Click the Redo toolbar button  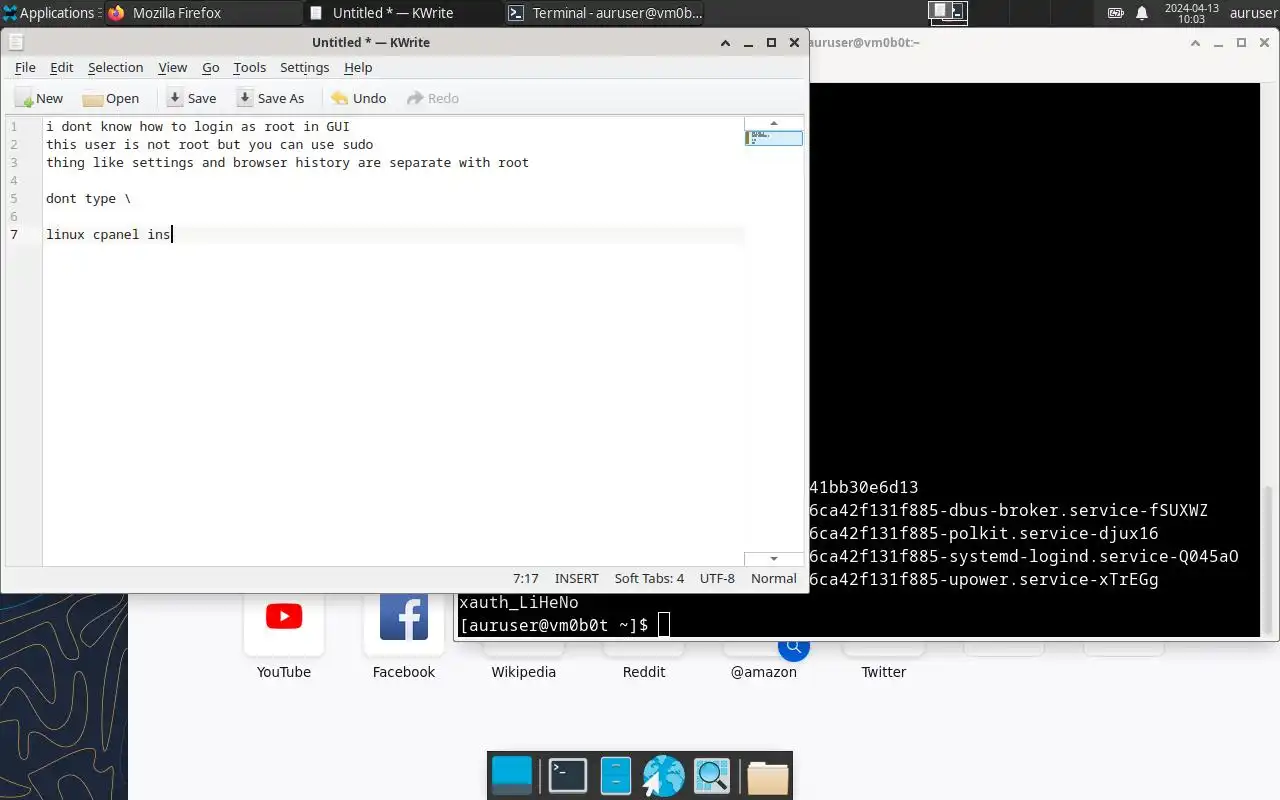(433, 98)
